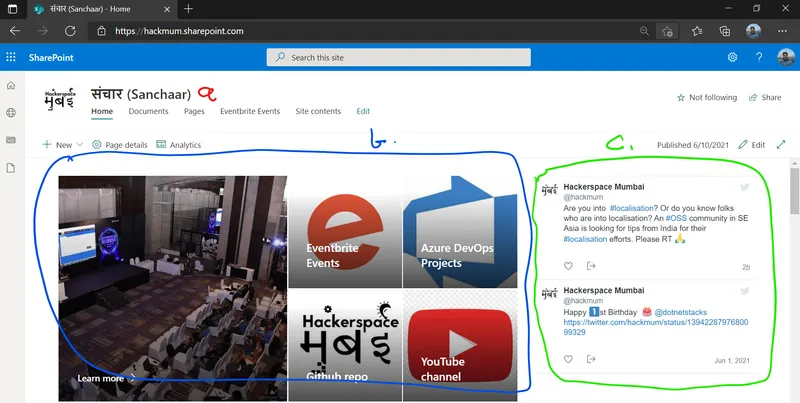Click the Search this site box
800x403 pixels.
(400, 58)
